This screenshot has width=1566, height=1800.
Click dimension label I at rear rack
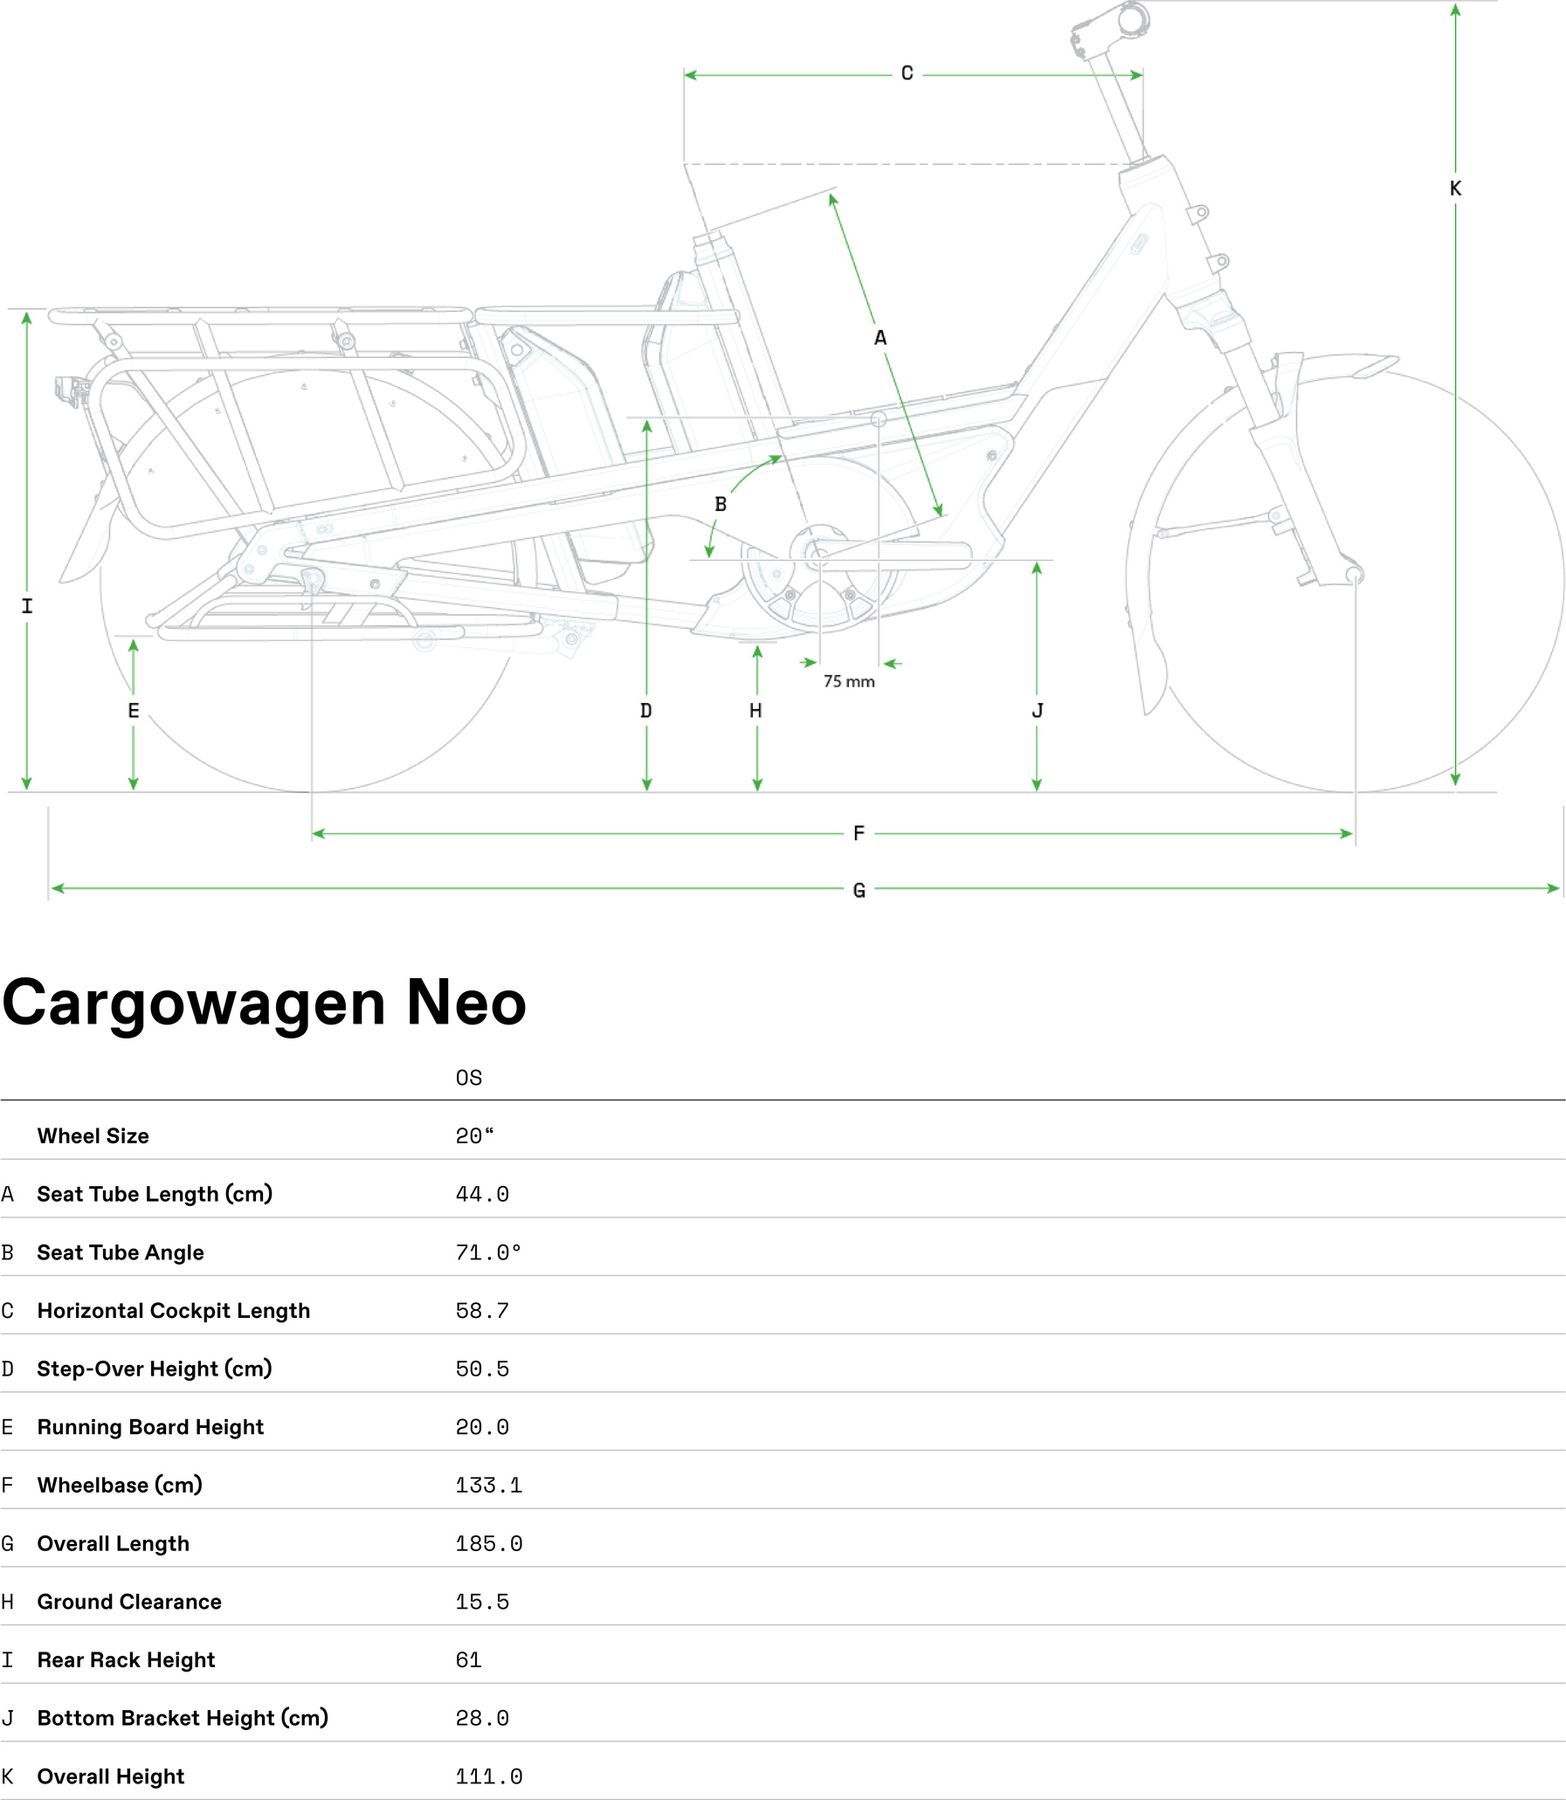27,605
